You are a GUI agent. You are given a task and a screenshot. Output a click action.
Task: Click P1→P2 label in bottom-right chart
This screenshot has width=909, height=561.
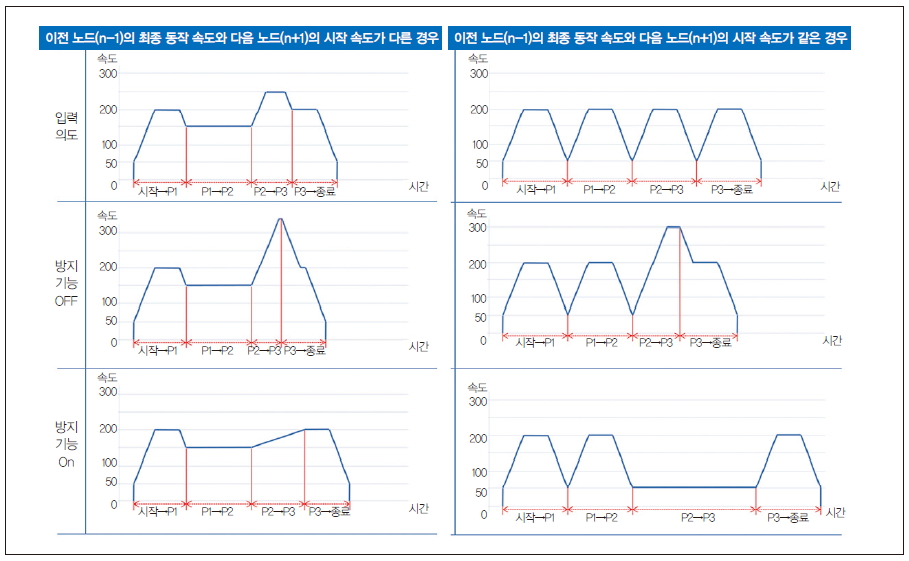[x=600, y=518]
